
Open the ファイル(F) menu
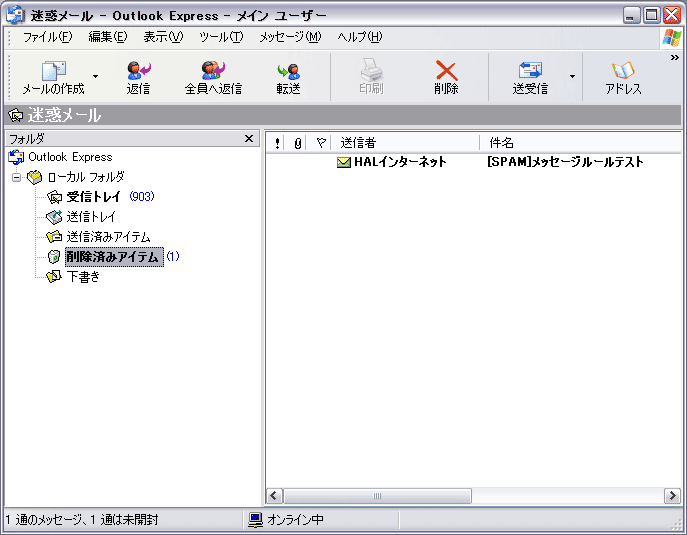click(47, 37)
